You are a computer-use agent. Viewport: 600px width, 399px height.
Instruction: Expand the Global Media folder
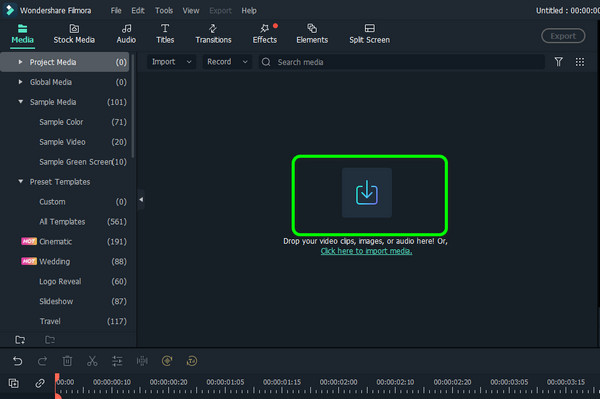click(20, 82)
